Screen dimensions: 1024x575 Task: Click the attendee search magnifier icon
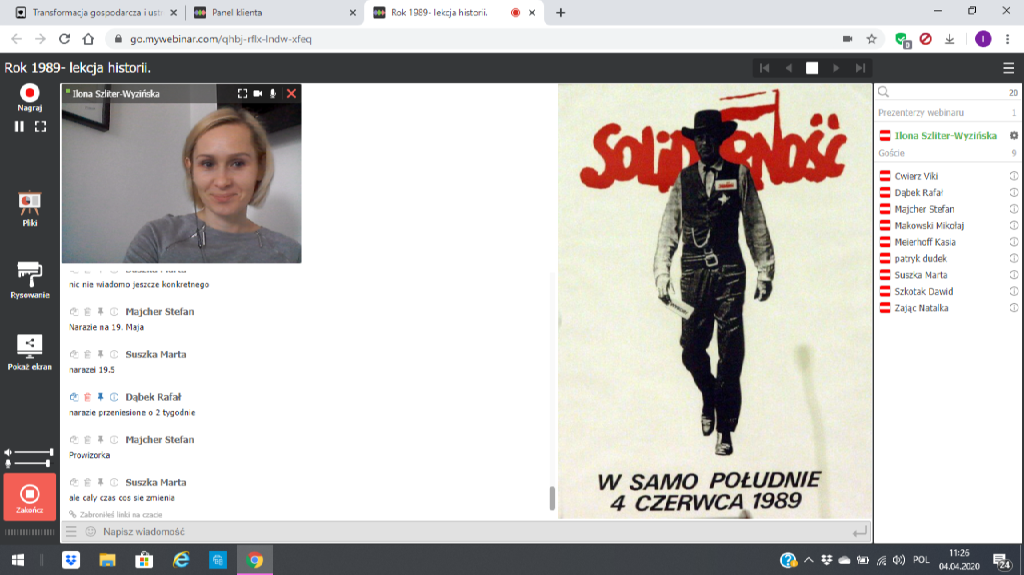tap(884, 92)
